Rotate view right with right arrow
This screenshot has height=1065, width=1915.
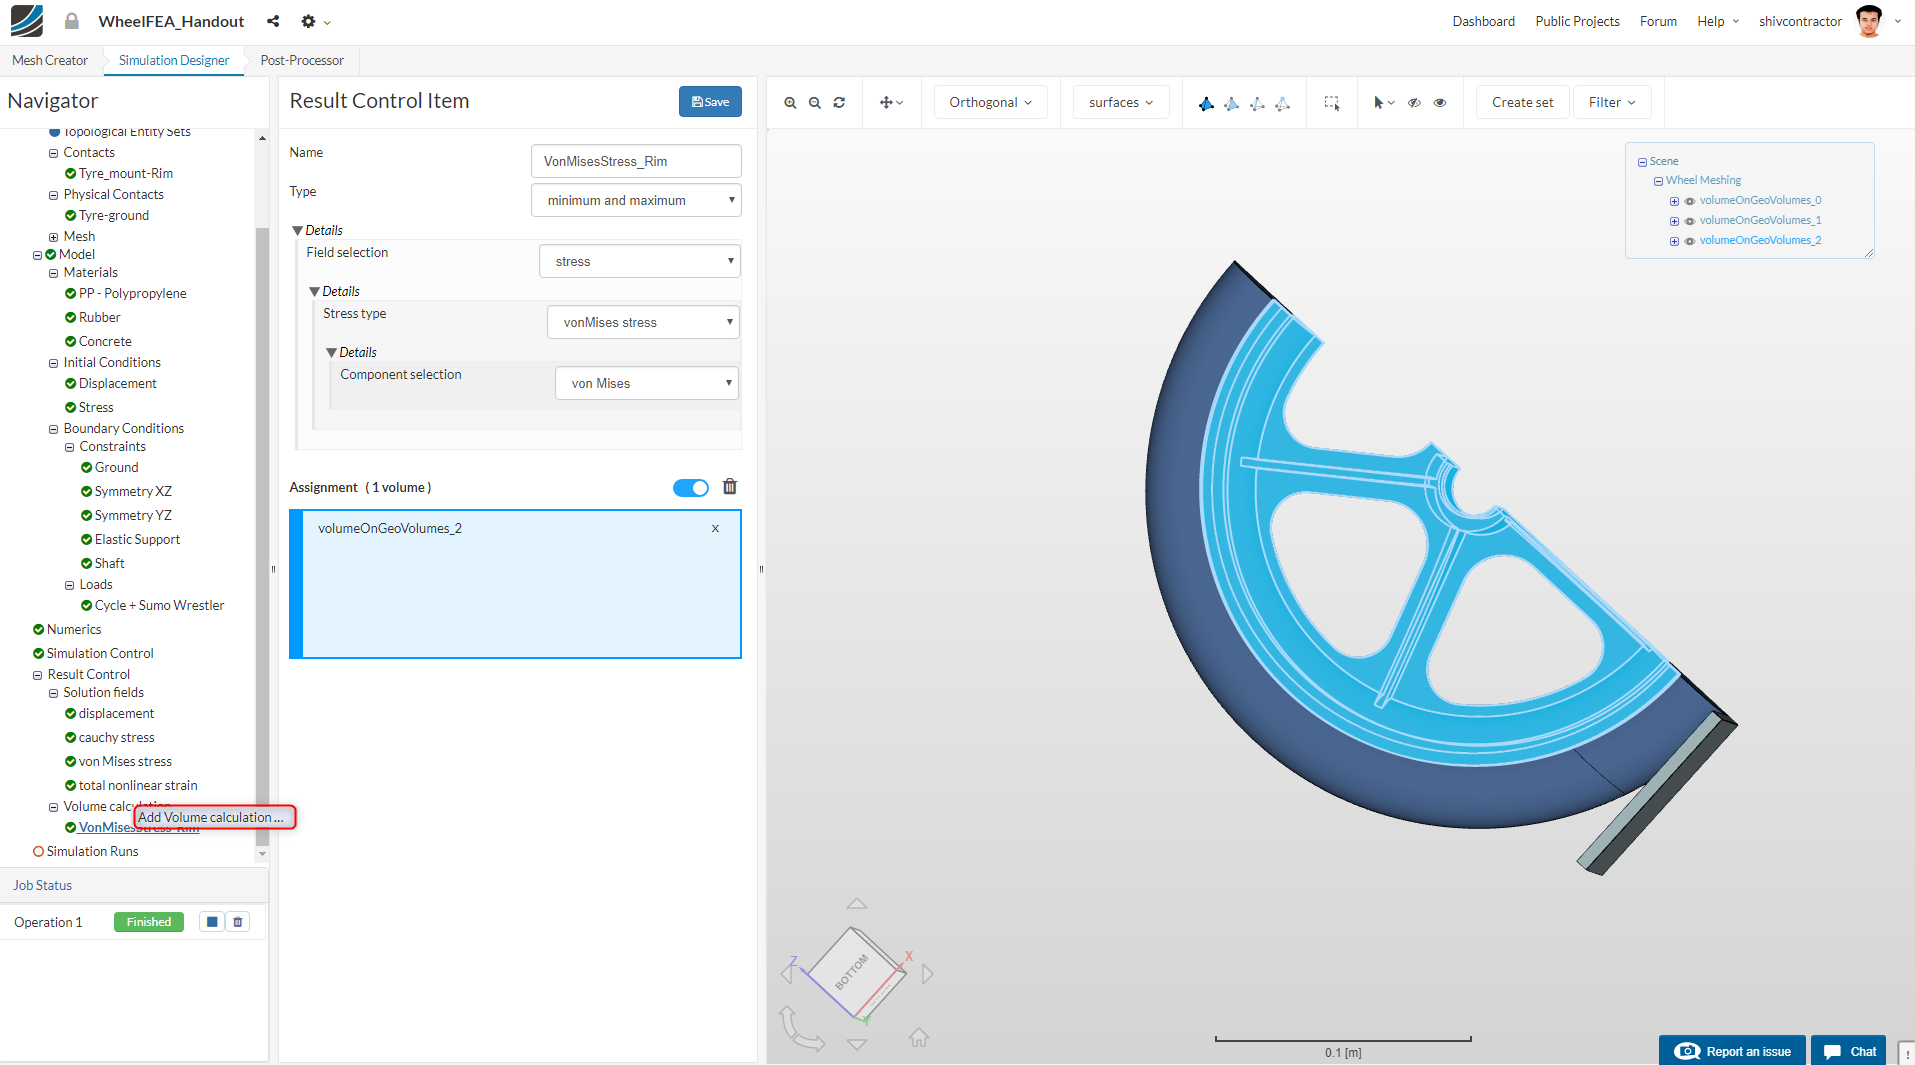click(x=927, y=974)
